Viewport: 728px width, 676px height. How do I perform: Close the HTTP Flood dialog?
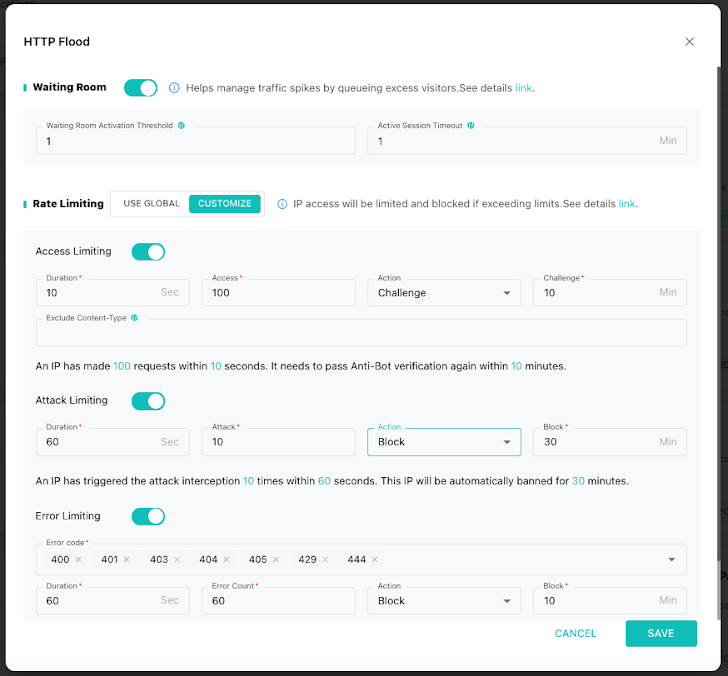coord(689,42)
